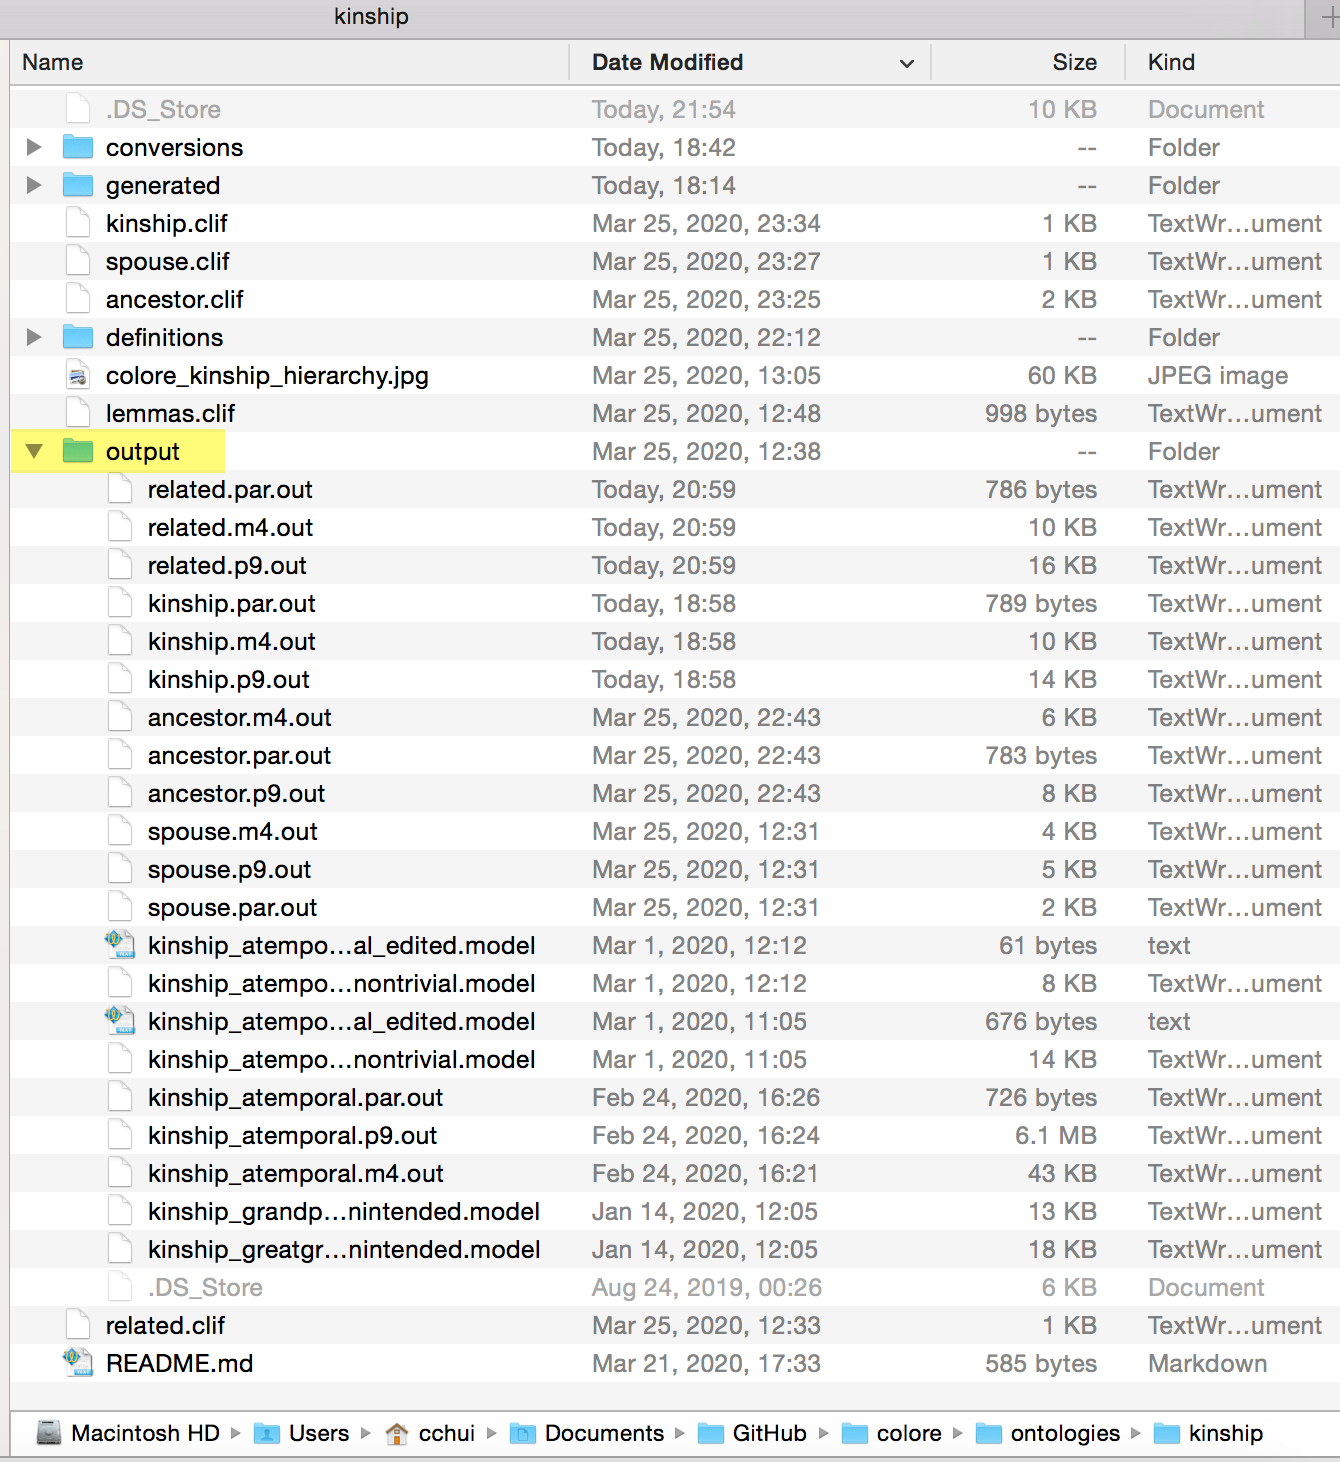
Task: Expand the conversions folder disclosure triangle
Action: point(34,147)
